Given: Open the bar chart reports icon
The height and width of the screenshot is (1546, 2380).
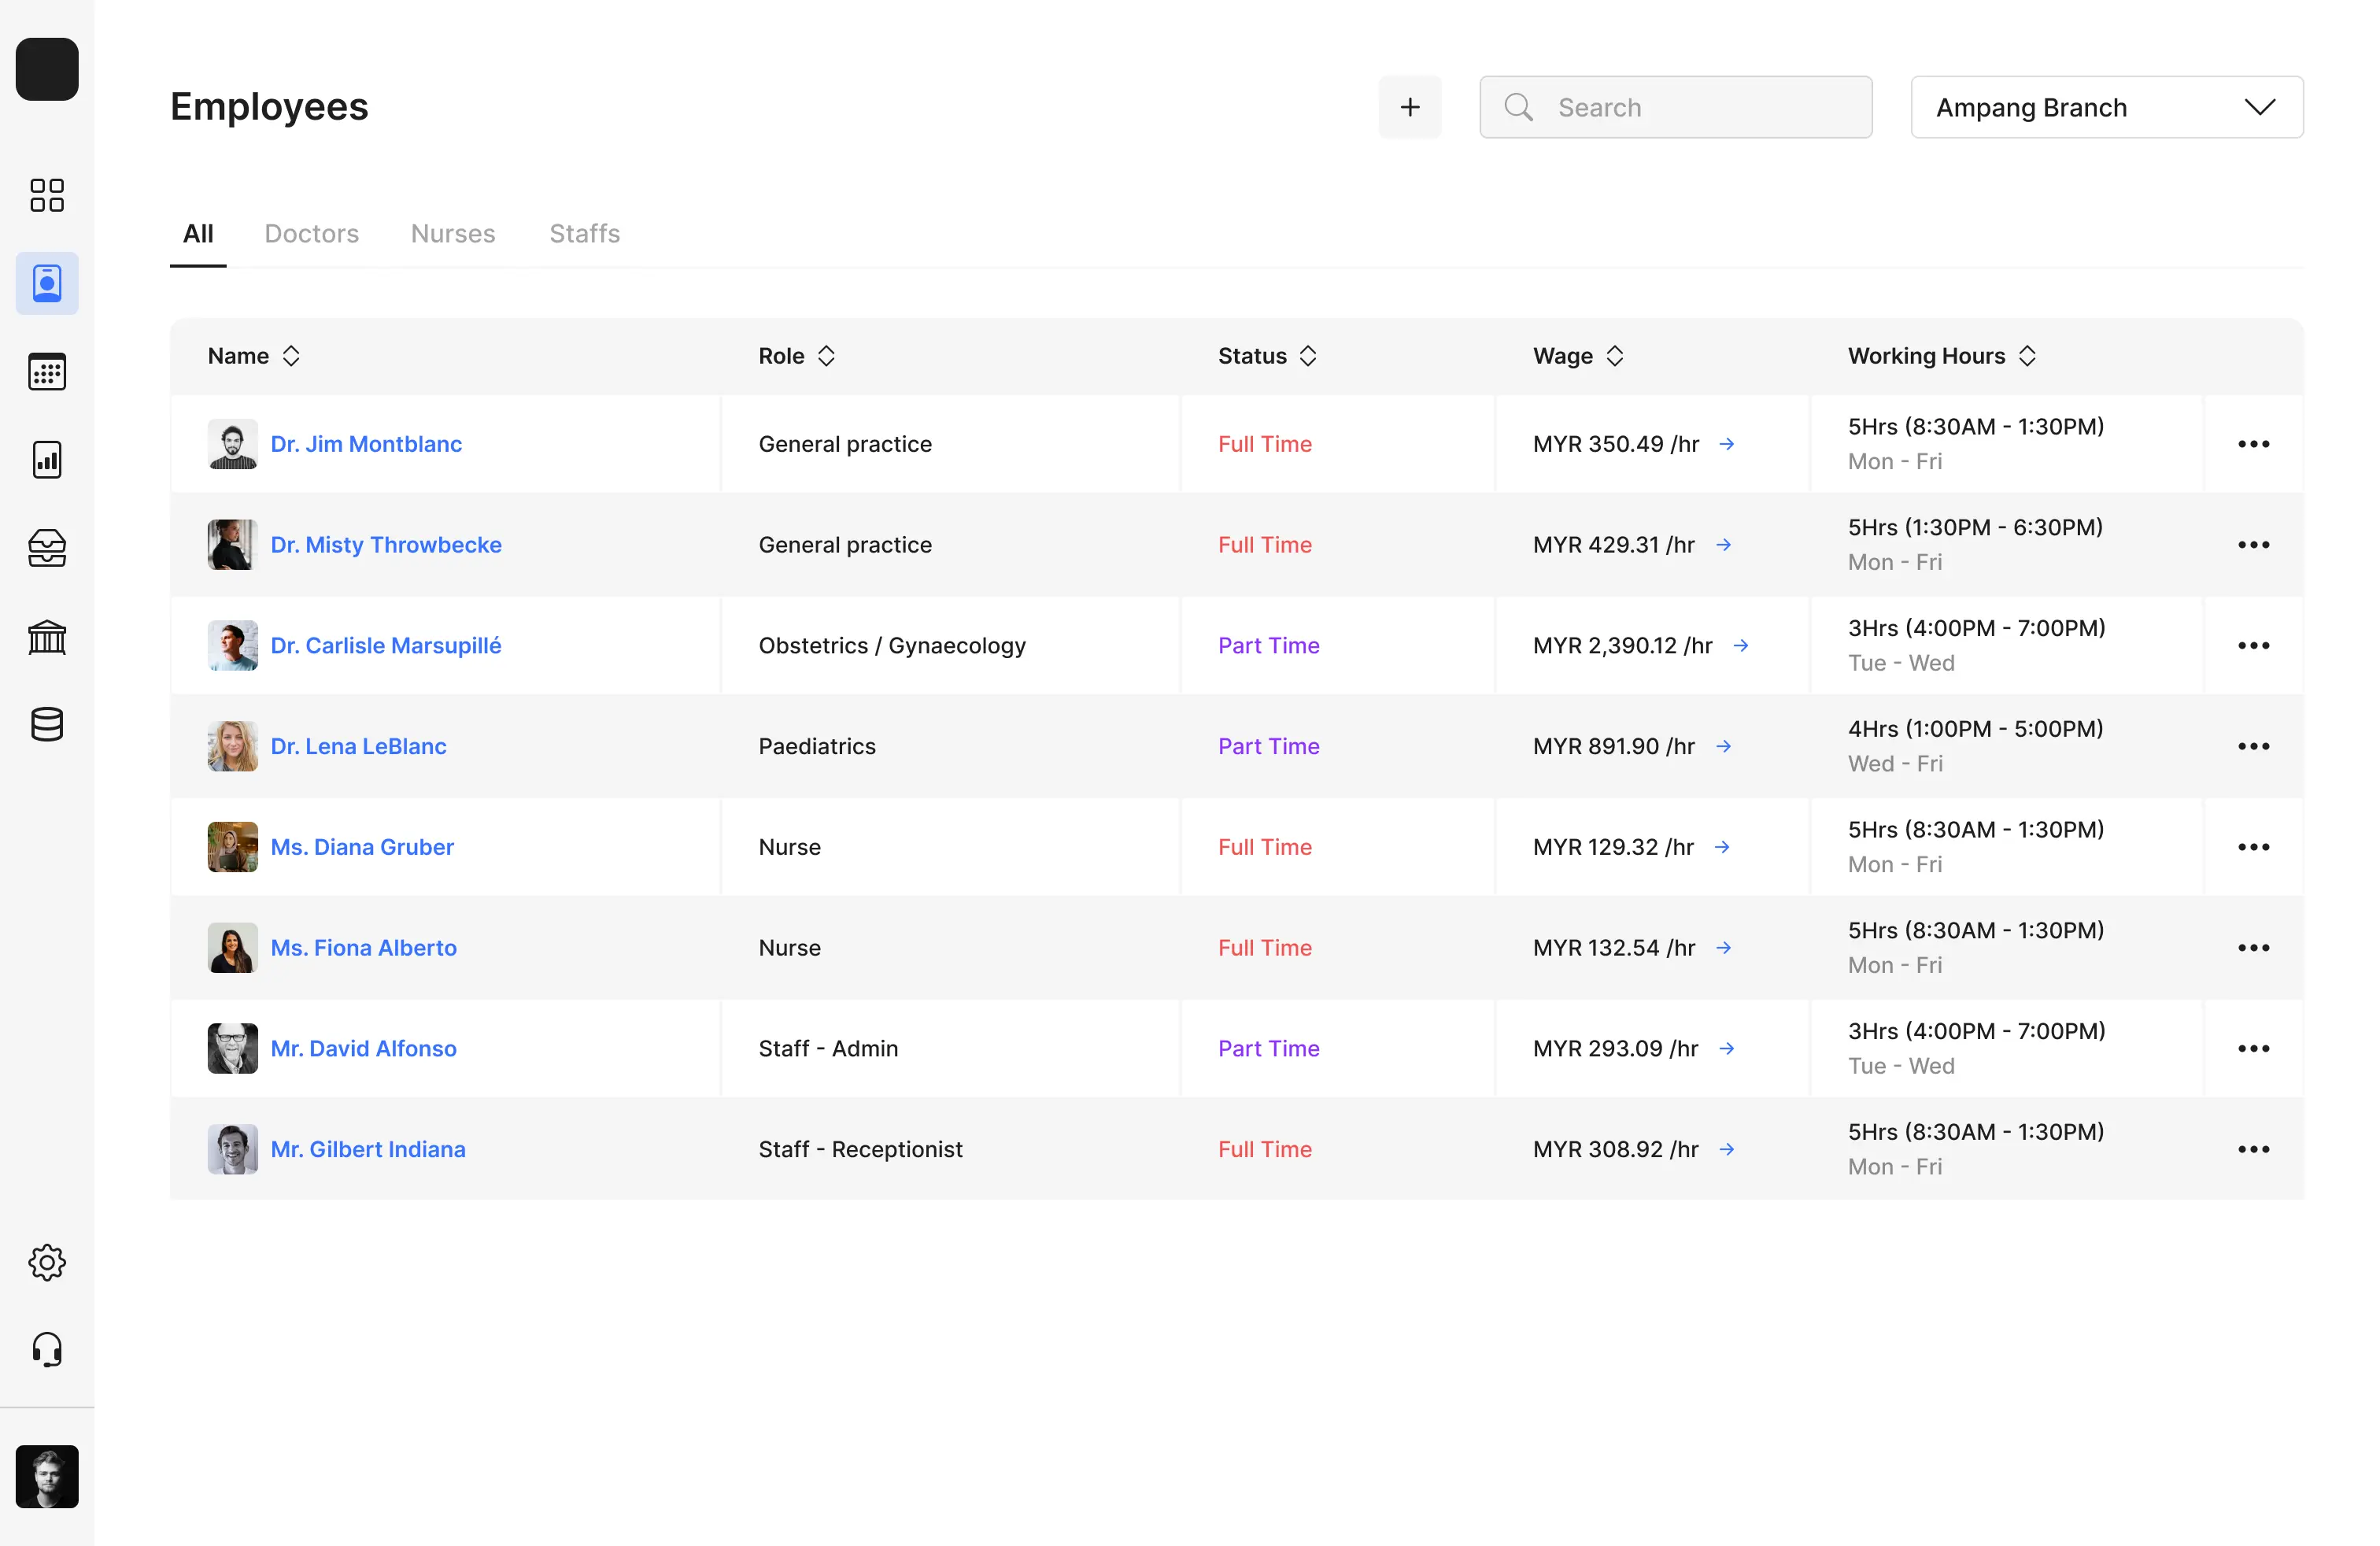Looking at the screenshot, I should (x=47, y=460).
